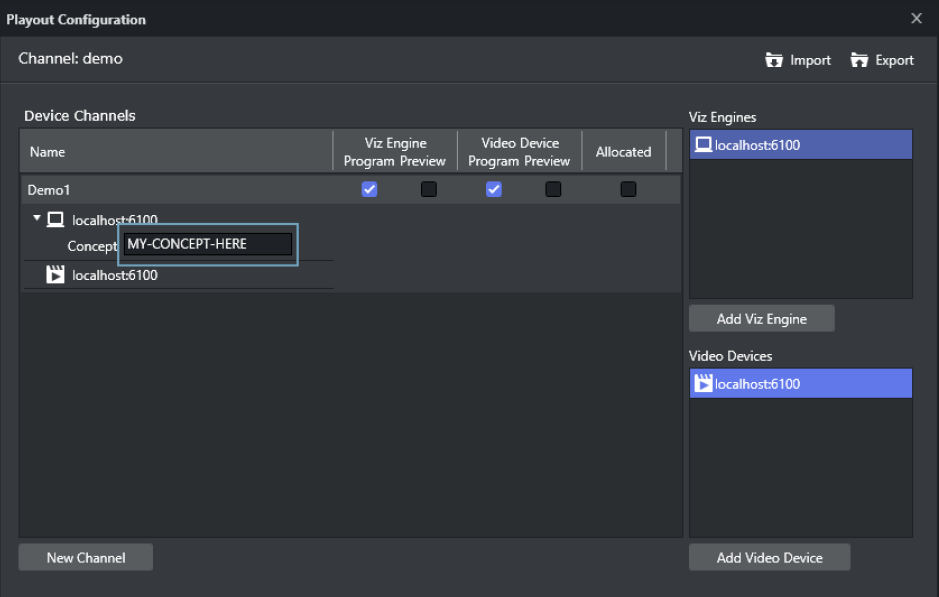Click the New Channel button

(86, 558)
